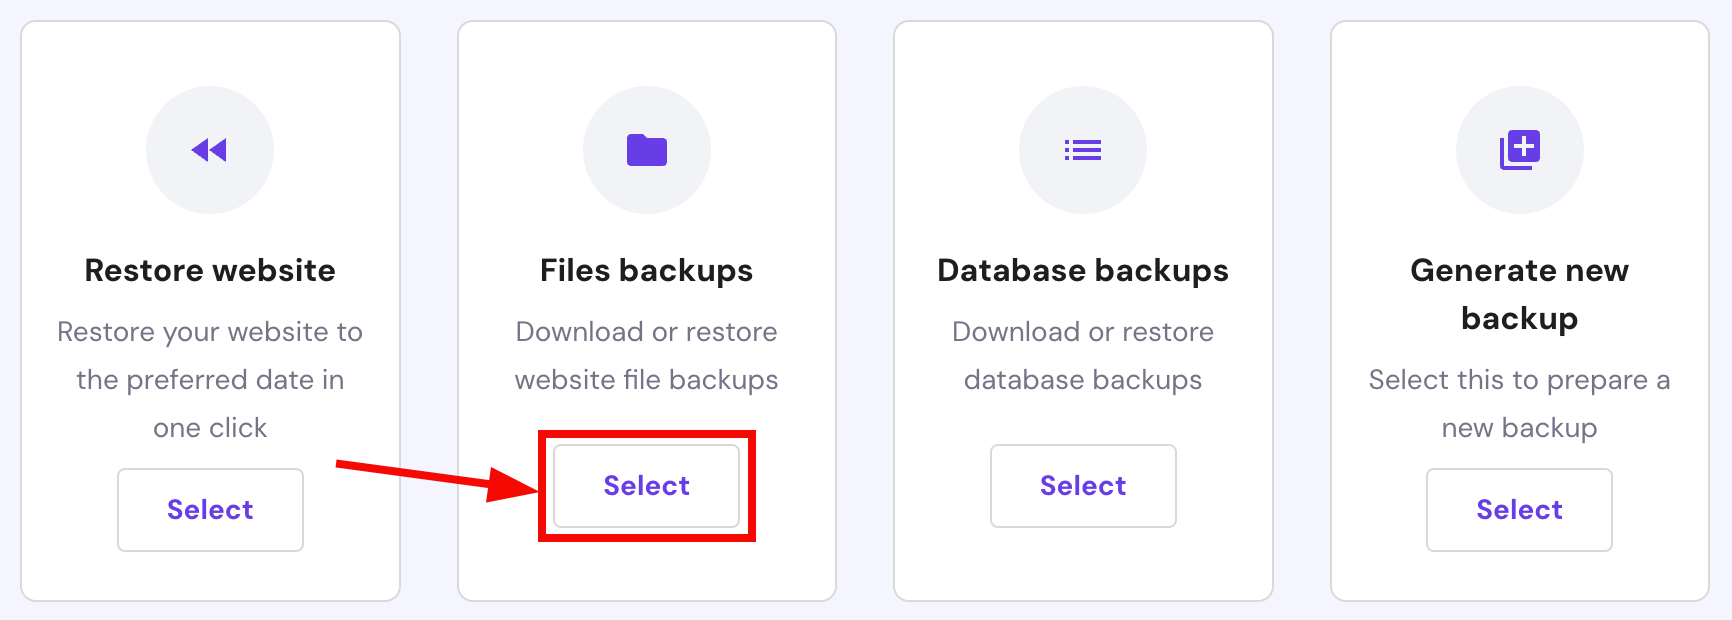Viewport: 1732px width, 620px height.
Task: Click the 'website file backups' description text
Action: tap(646, 380)
